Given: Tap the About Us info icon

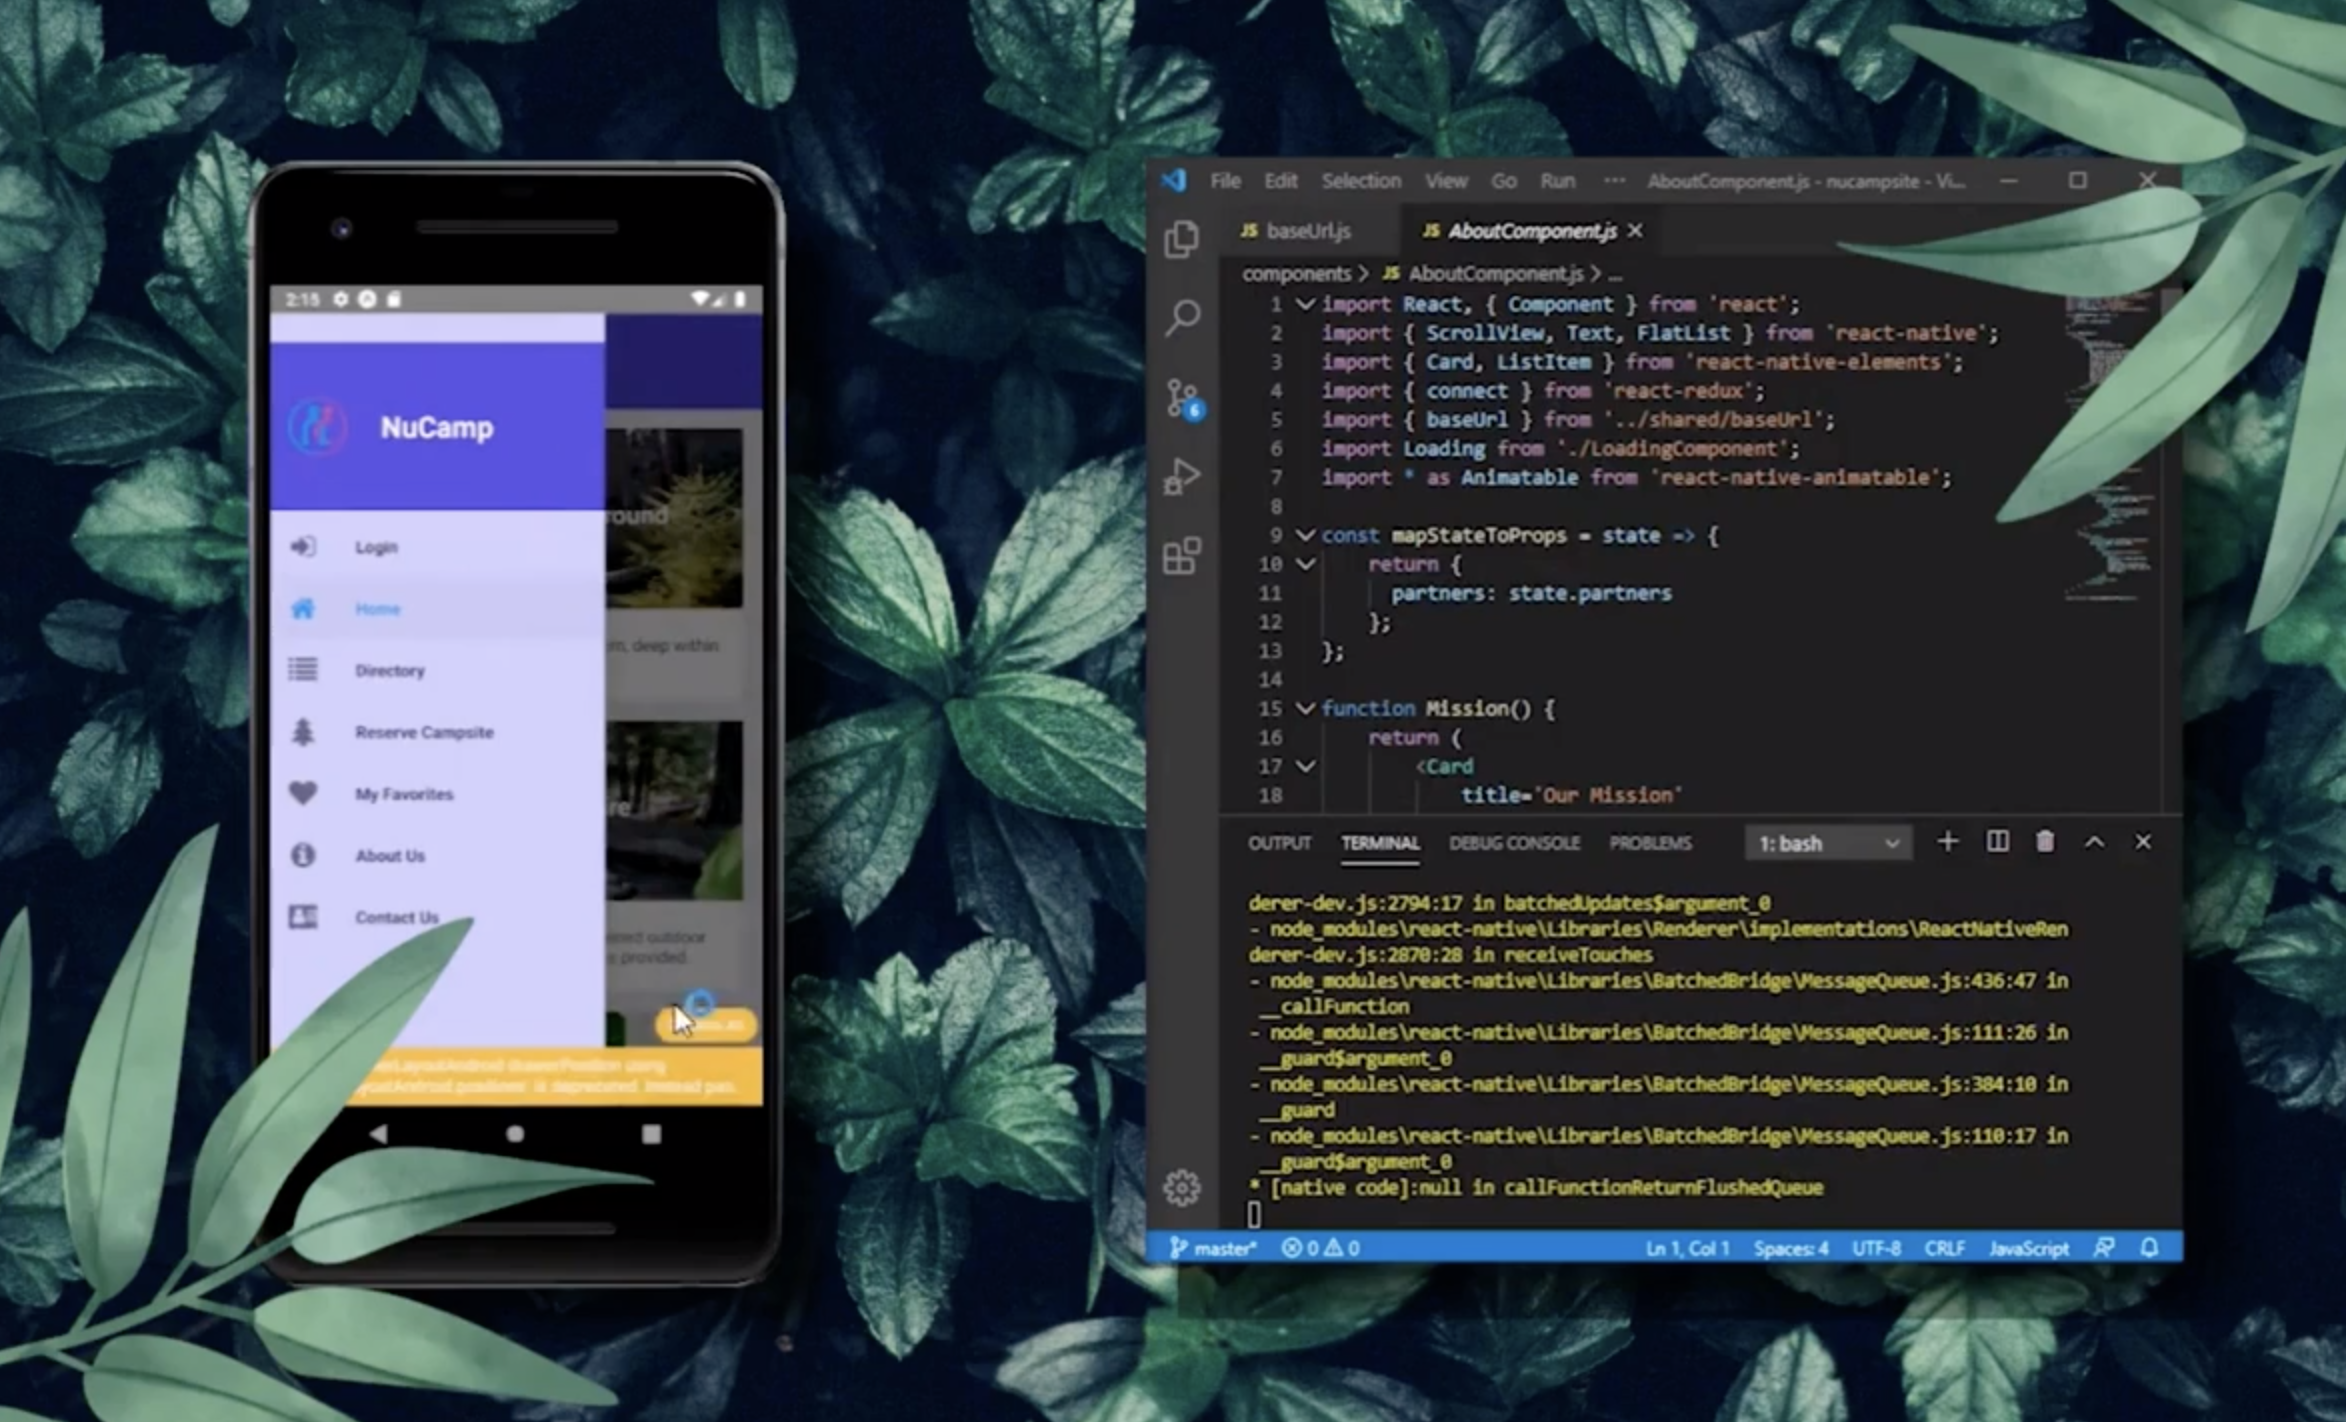Looking at the screenshot, I should 303,855.
